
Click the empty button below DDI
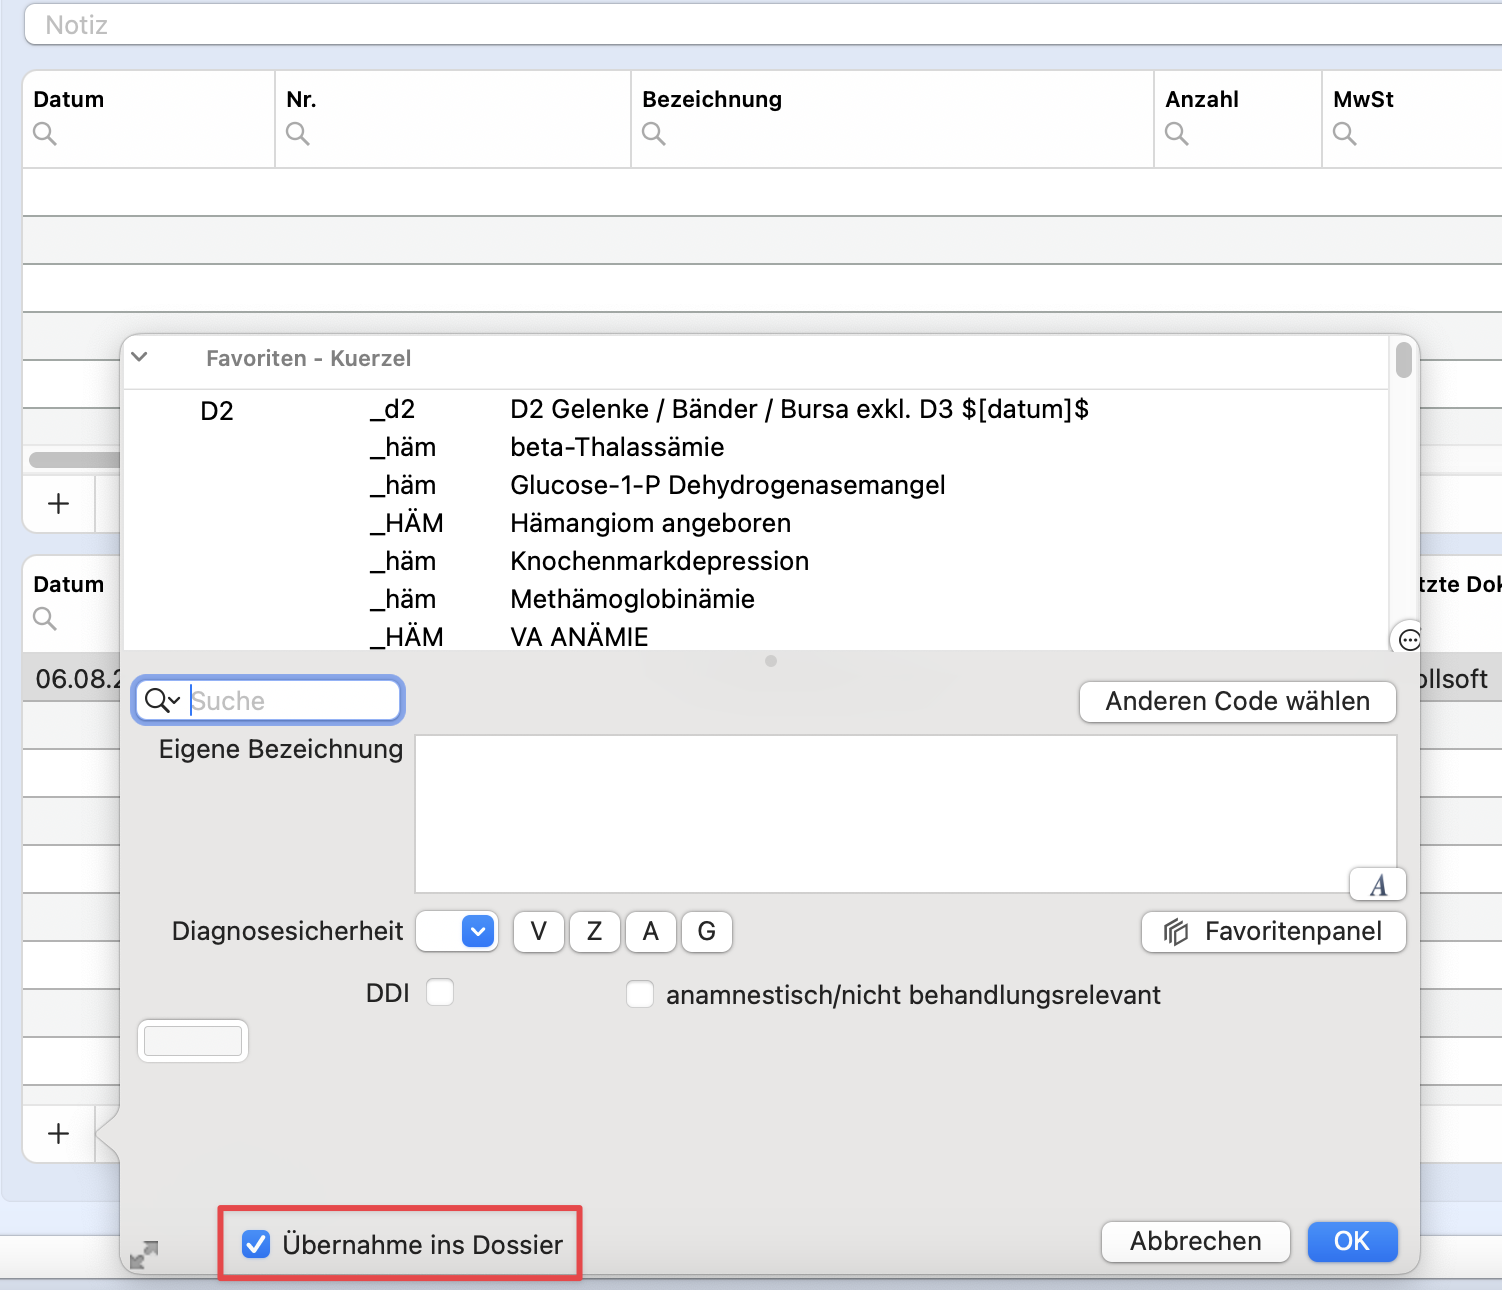[x=193, y=1041]
